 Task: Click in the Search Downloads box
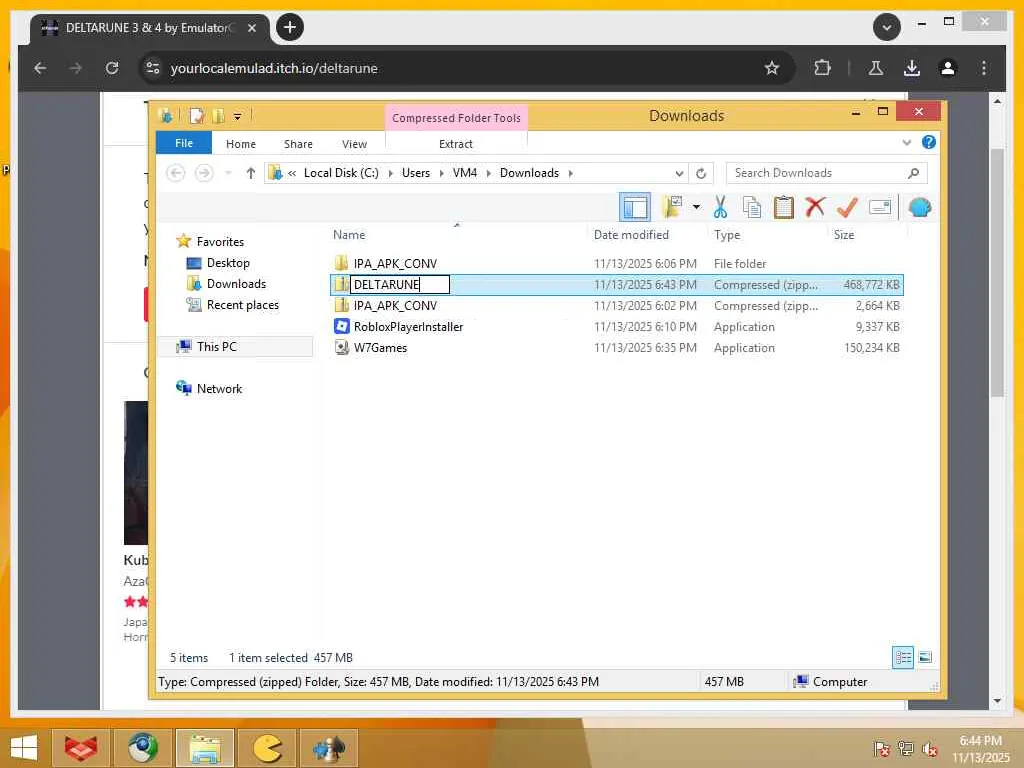(x=826, y=173)
